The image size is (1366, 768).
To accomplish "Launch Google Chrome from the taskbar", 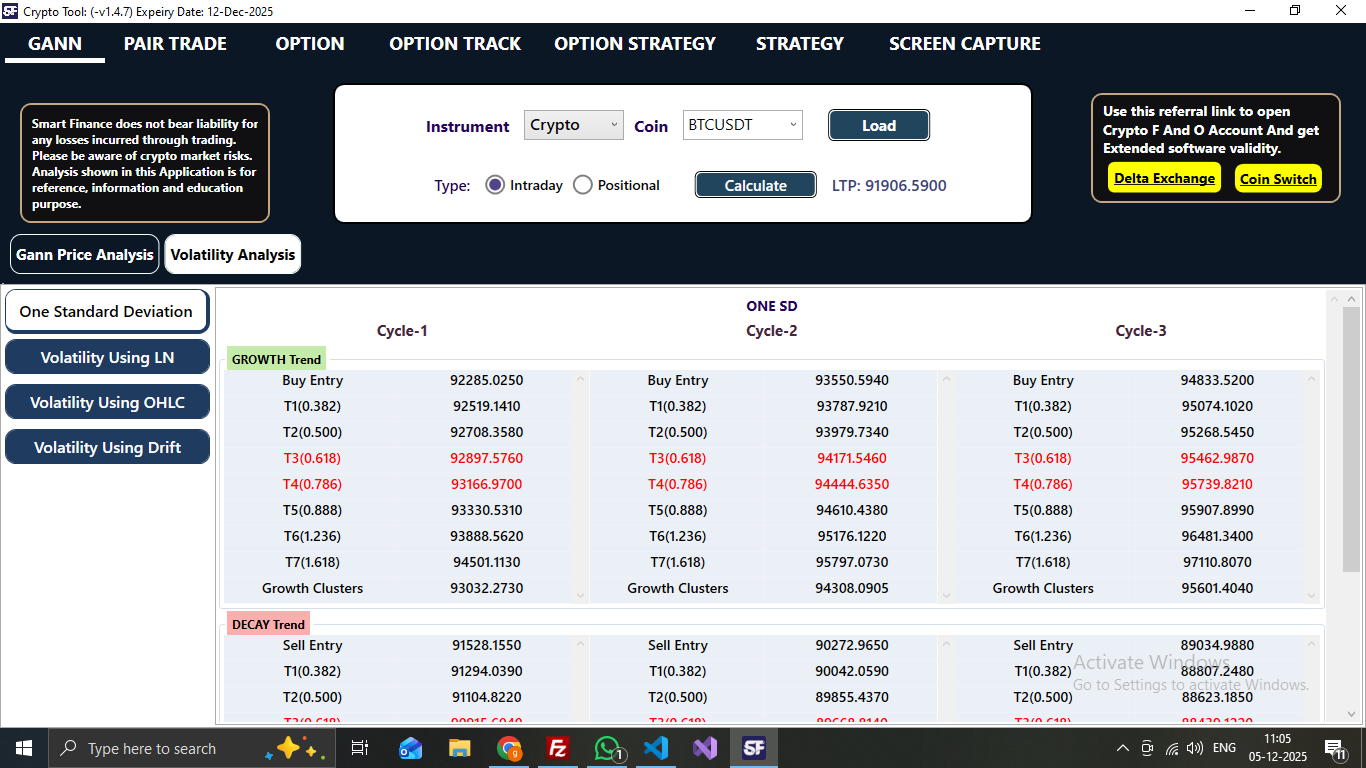I will (509, 747).
